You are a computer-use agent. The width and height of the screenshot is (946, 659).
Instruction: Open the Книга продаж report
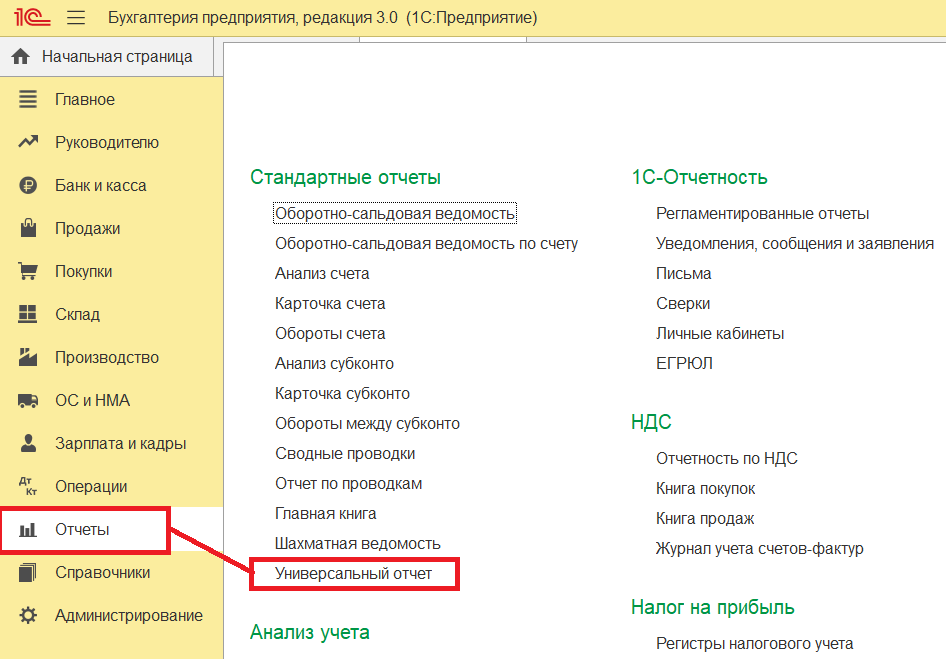tap(705, 518)
